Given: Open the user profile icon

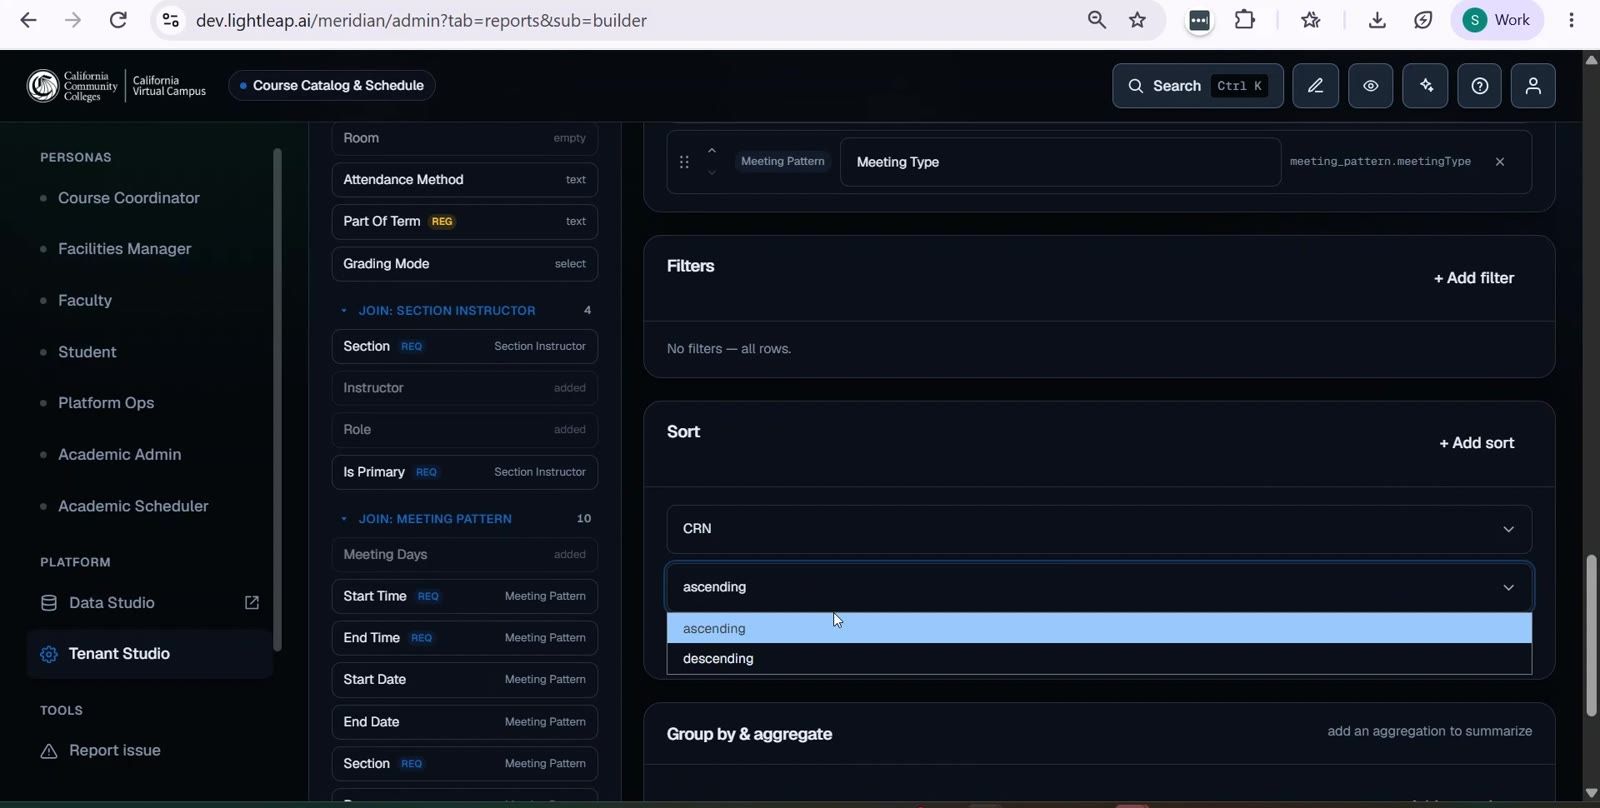Looking at the screenshot, I should point(1533,86).
